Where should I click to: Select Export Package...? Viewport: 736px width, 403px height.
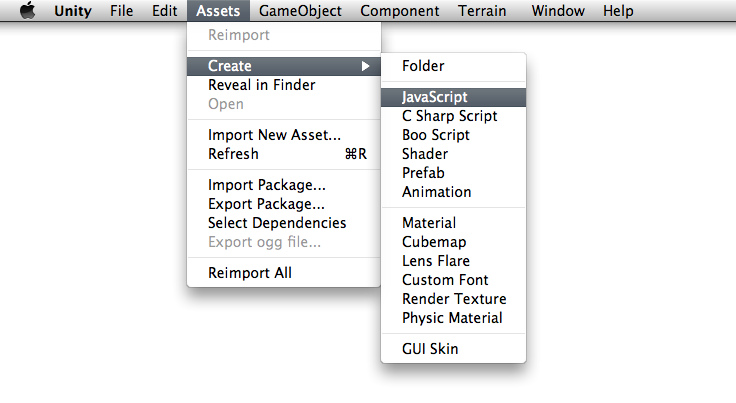284,204
